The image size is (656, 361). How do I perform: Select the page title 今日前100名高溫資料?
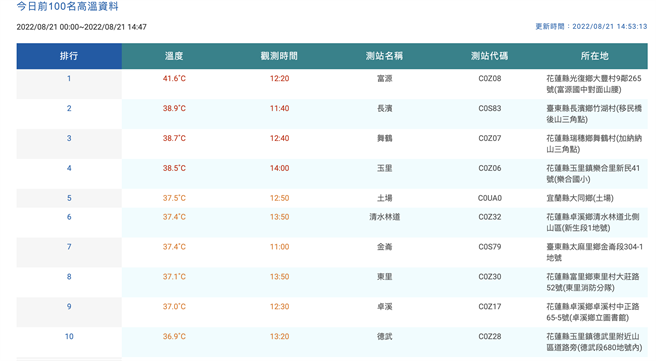tap(67, 7)
